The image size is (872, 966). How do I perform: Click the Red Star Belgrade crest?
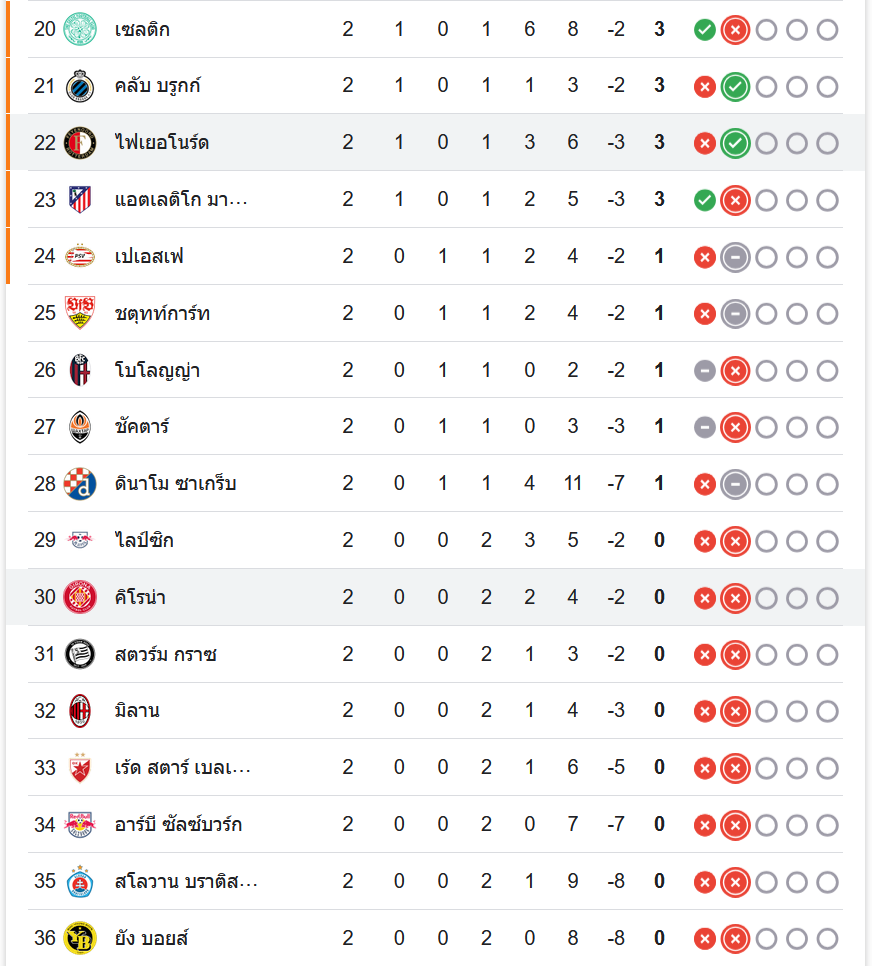coord(79,768)
